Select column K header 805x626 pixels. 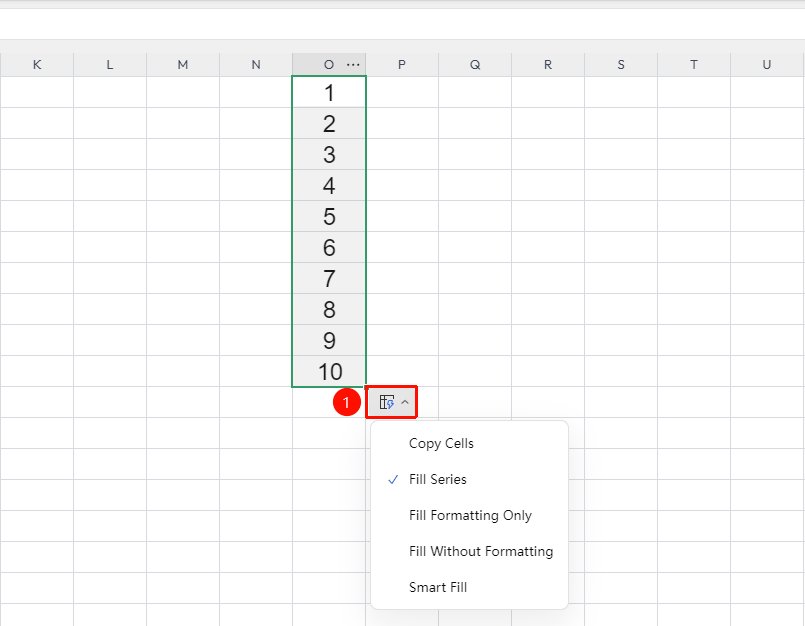pyautogui.click(x=37, y=65)
